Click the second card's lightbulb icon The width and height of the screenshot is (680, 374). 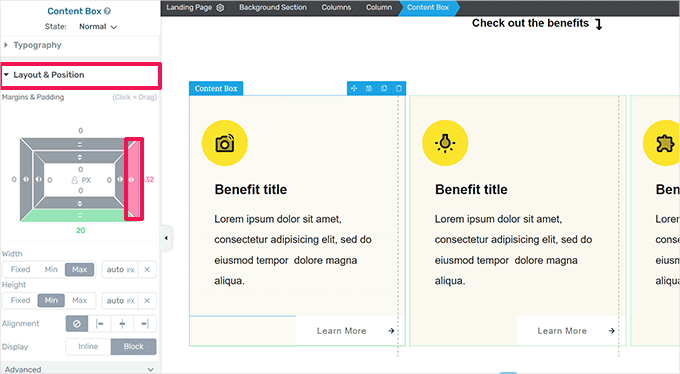point(445,143)
